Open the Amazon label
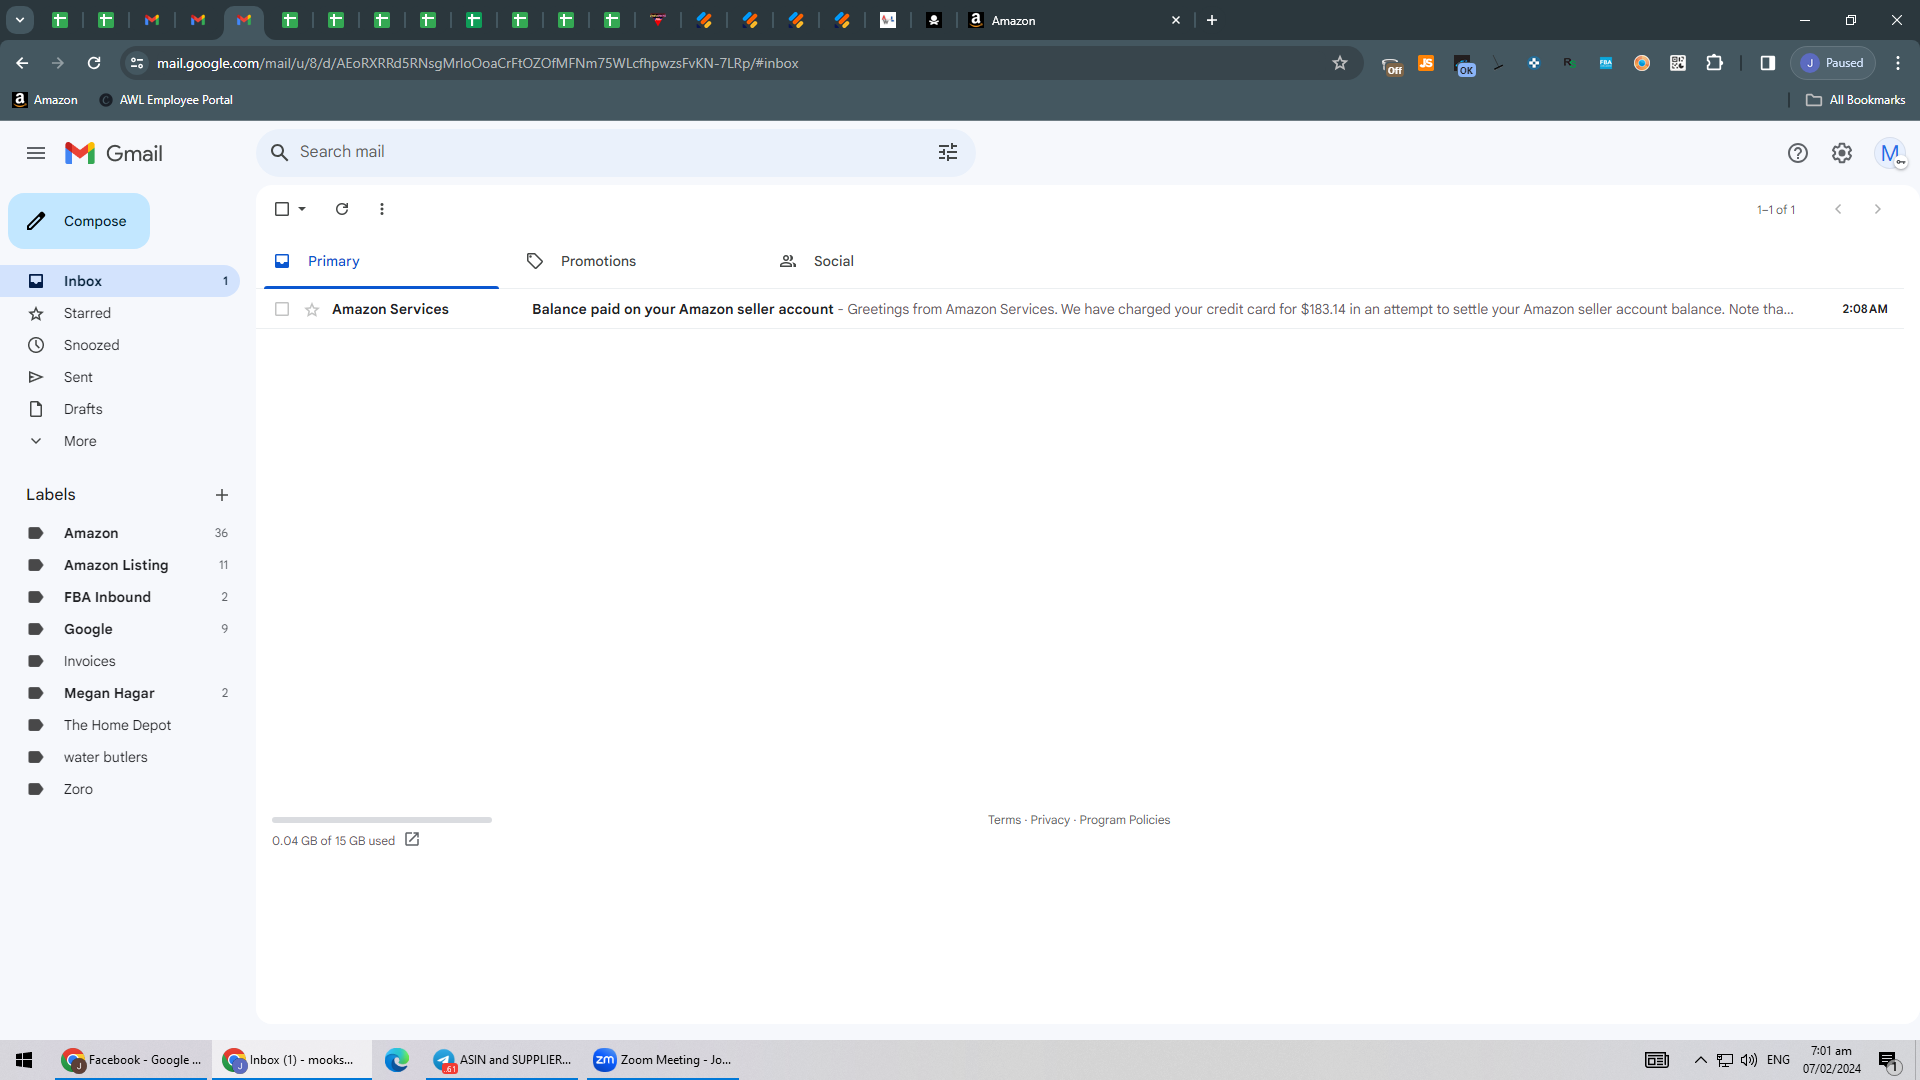Screen dimensions: 1920x1080 [x=120, y=533]
